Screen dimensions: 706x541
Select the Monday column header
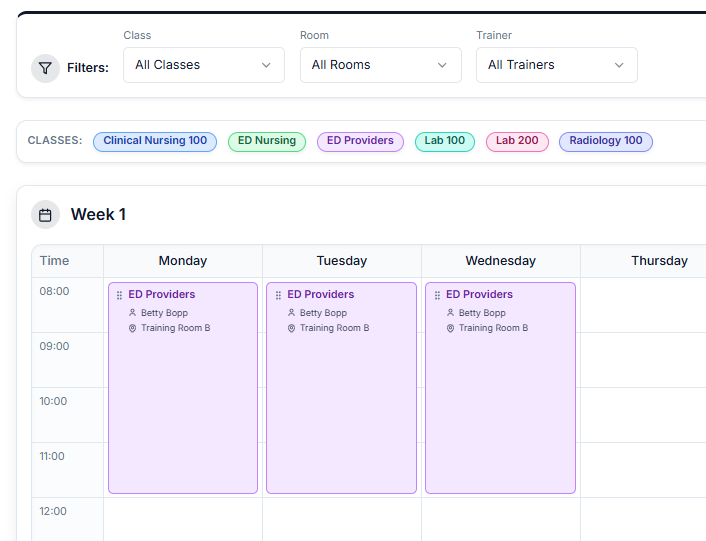[183, 261]
